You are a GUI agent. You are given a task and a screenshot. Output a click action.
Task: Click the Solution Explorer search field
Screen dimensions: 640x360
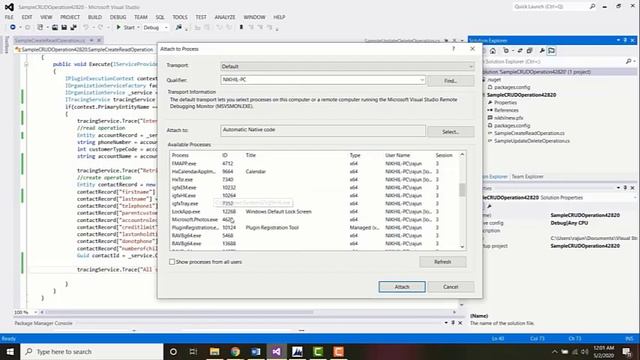(553, 61)
